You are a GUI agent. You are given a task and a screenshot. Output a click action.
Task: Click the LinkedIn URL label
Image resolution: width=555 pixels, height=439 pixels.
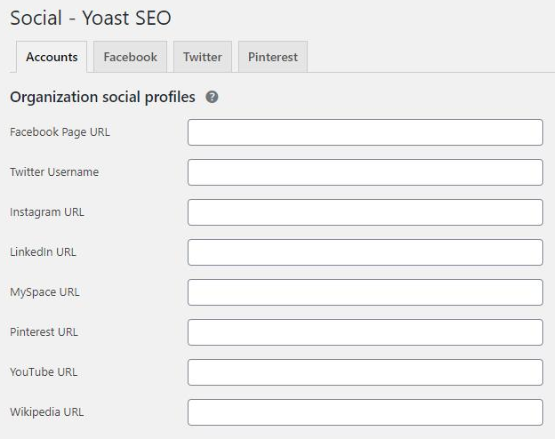point(43,252)
